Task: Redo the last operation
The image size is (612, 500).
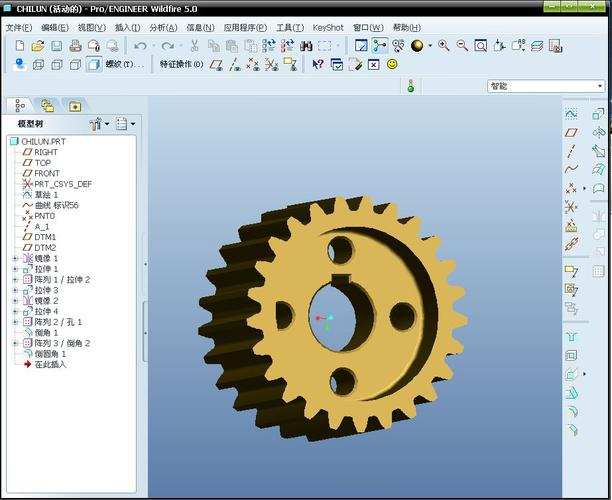Action: [x=167, y=46]
